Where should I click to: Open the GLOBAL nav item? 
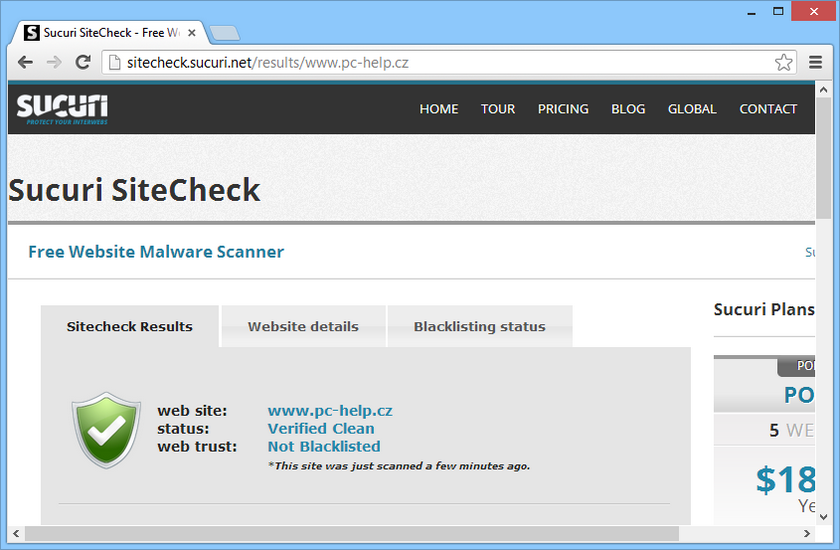coord(692,109)
